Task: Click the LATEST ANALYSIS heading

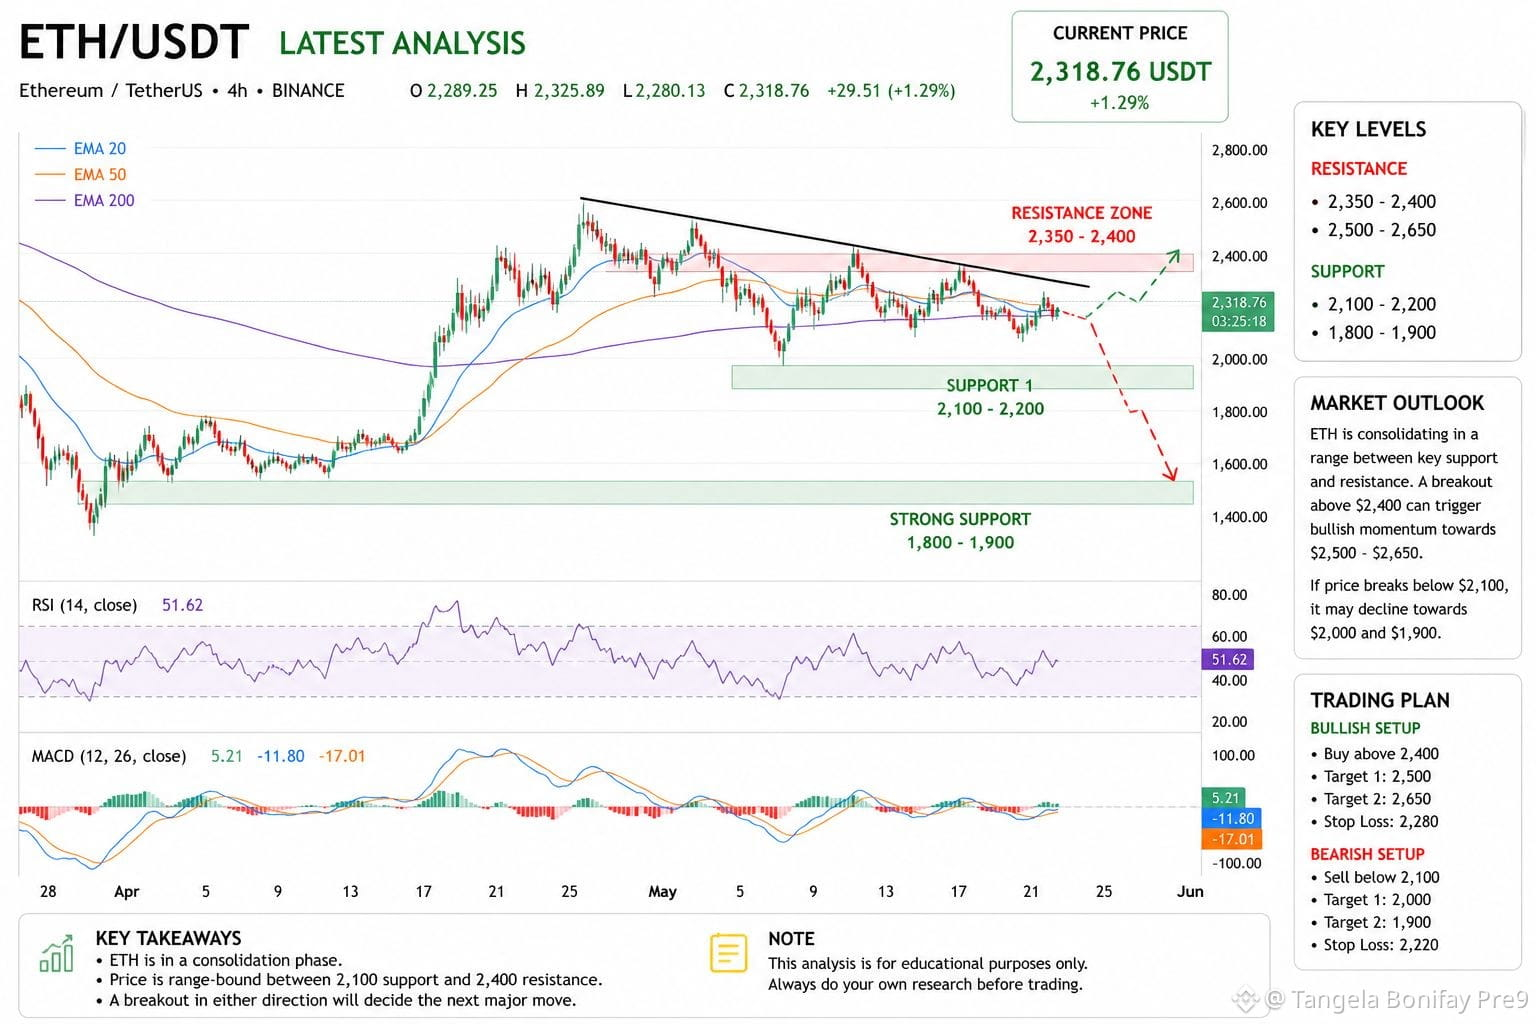Action: [x=402, y=44]
